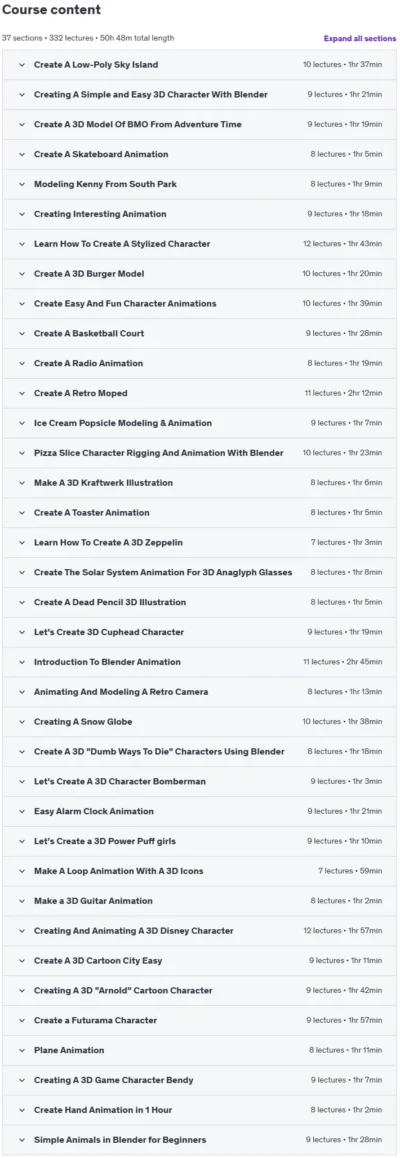The height and width of the screenshot is (1158, 400).
Task: Open the Easy Alarm Clock Animation section
Action: coord(199,811)
